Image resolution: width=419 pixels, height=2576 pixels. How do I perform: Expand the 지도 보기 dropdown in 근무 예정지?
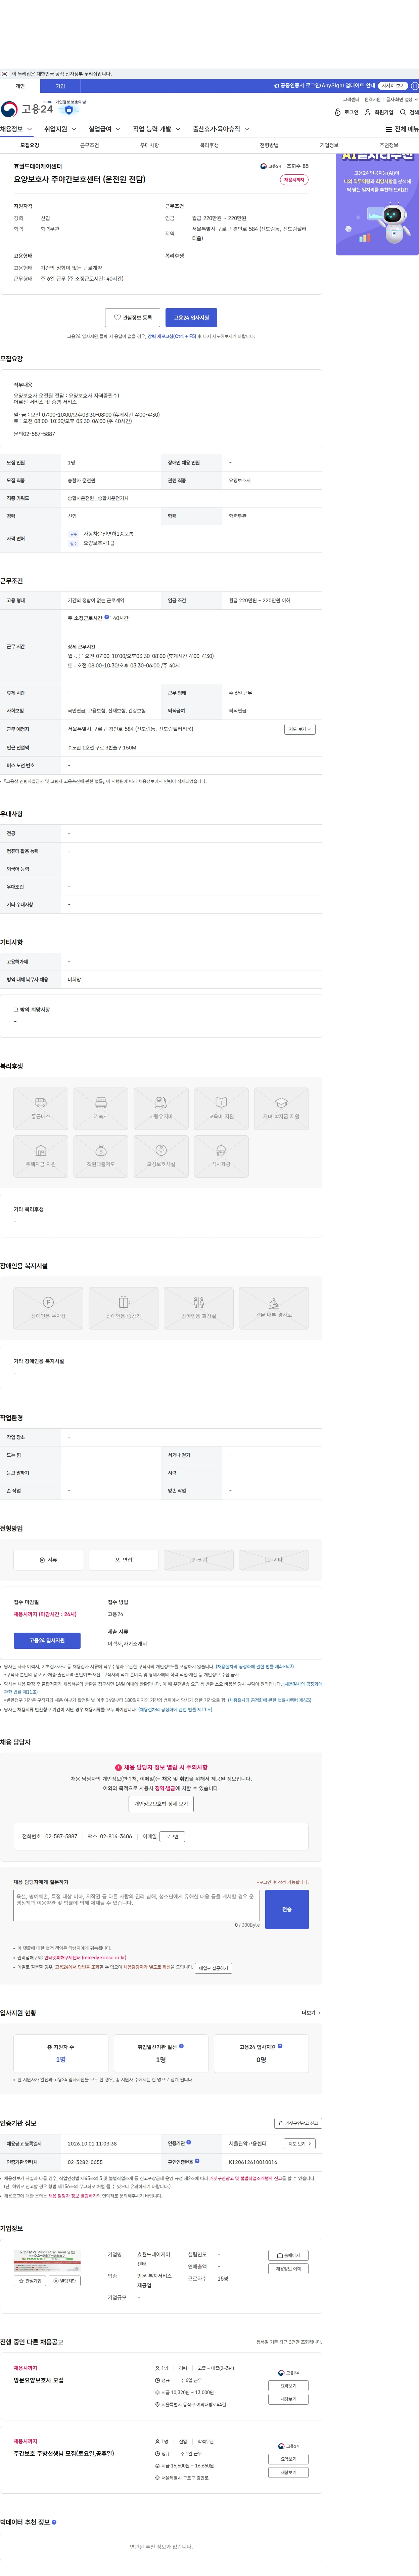[300, 729]
